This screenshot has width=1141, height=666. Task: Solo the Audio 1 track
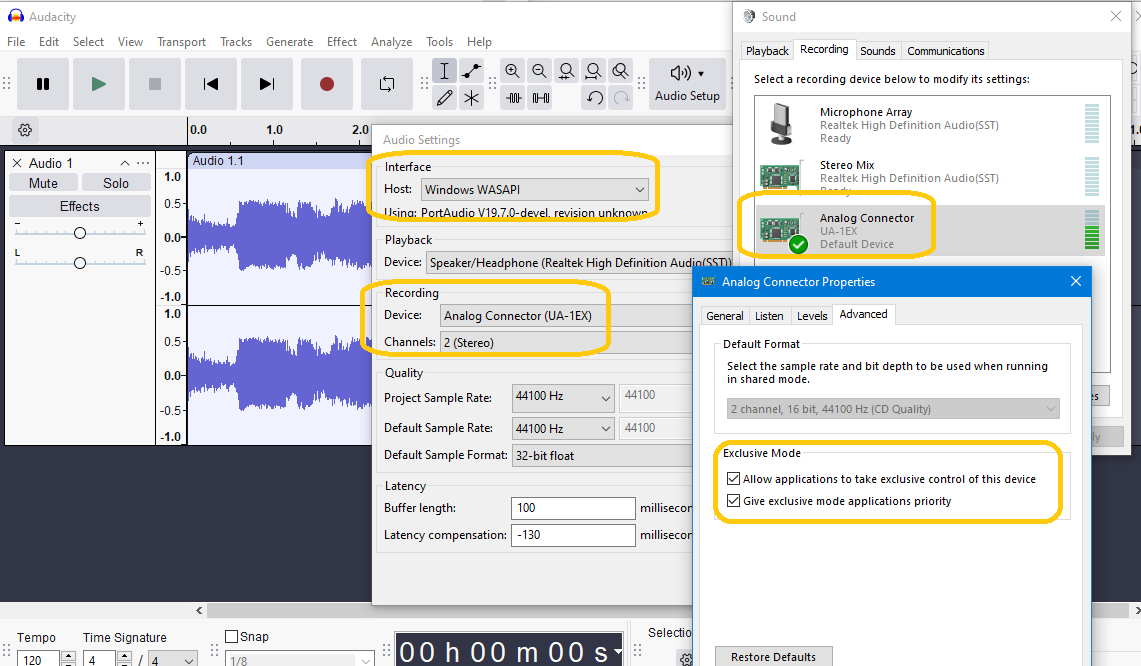(116, 183)
